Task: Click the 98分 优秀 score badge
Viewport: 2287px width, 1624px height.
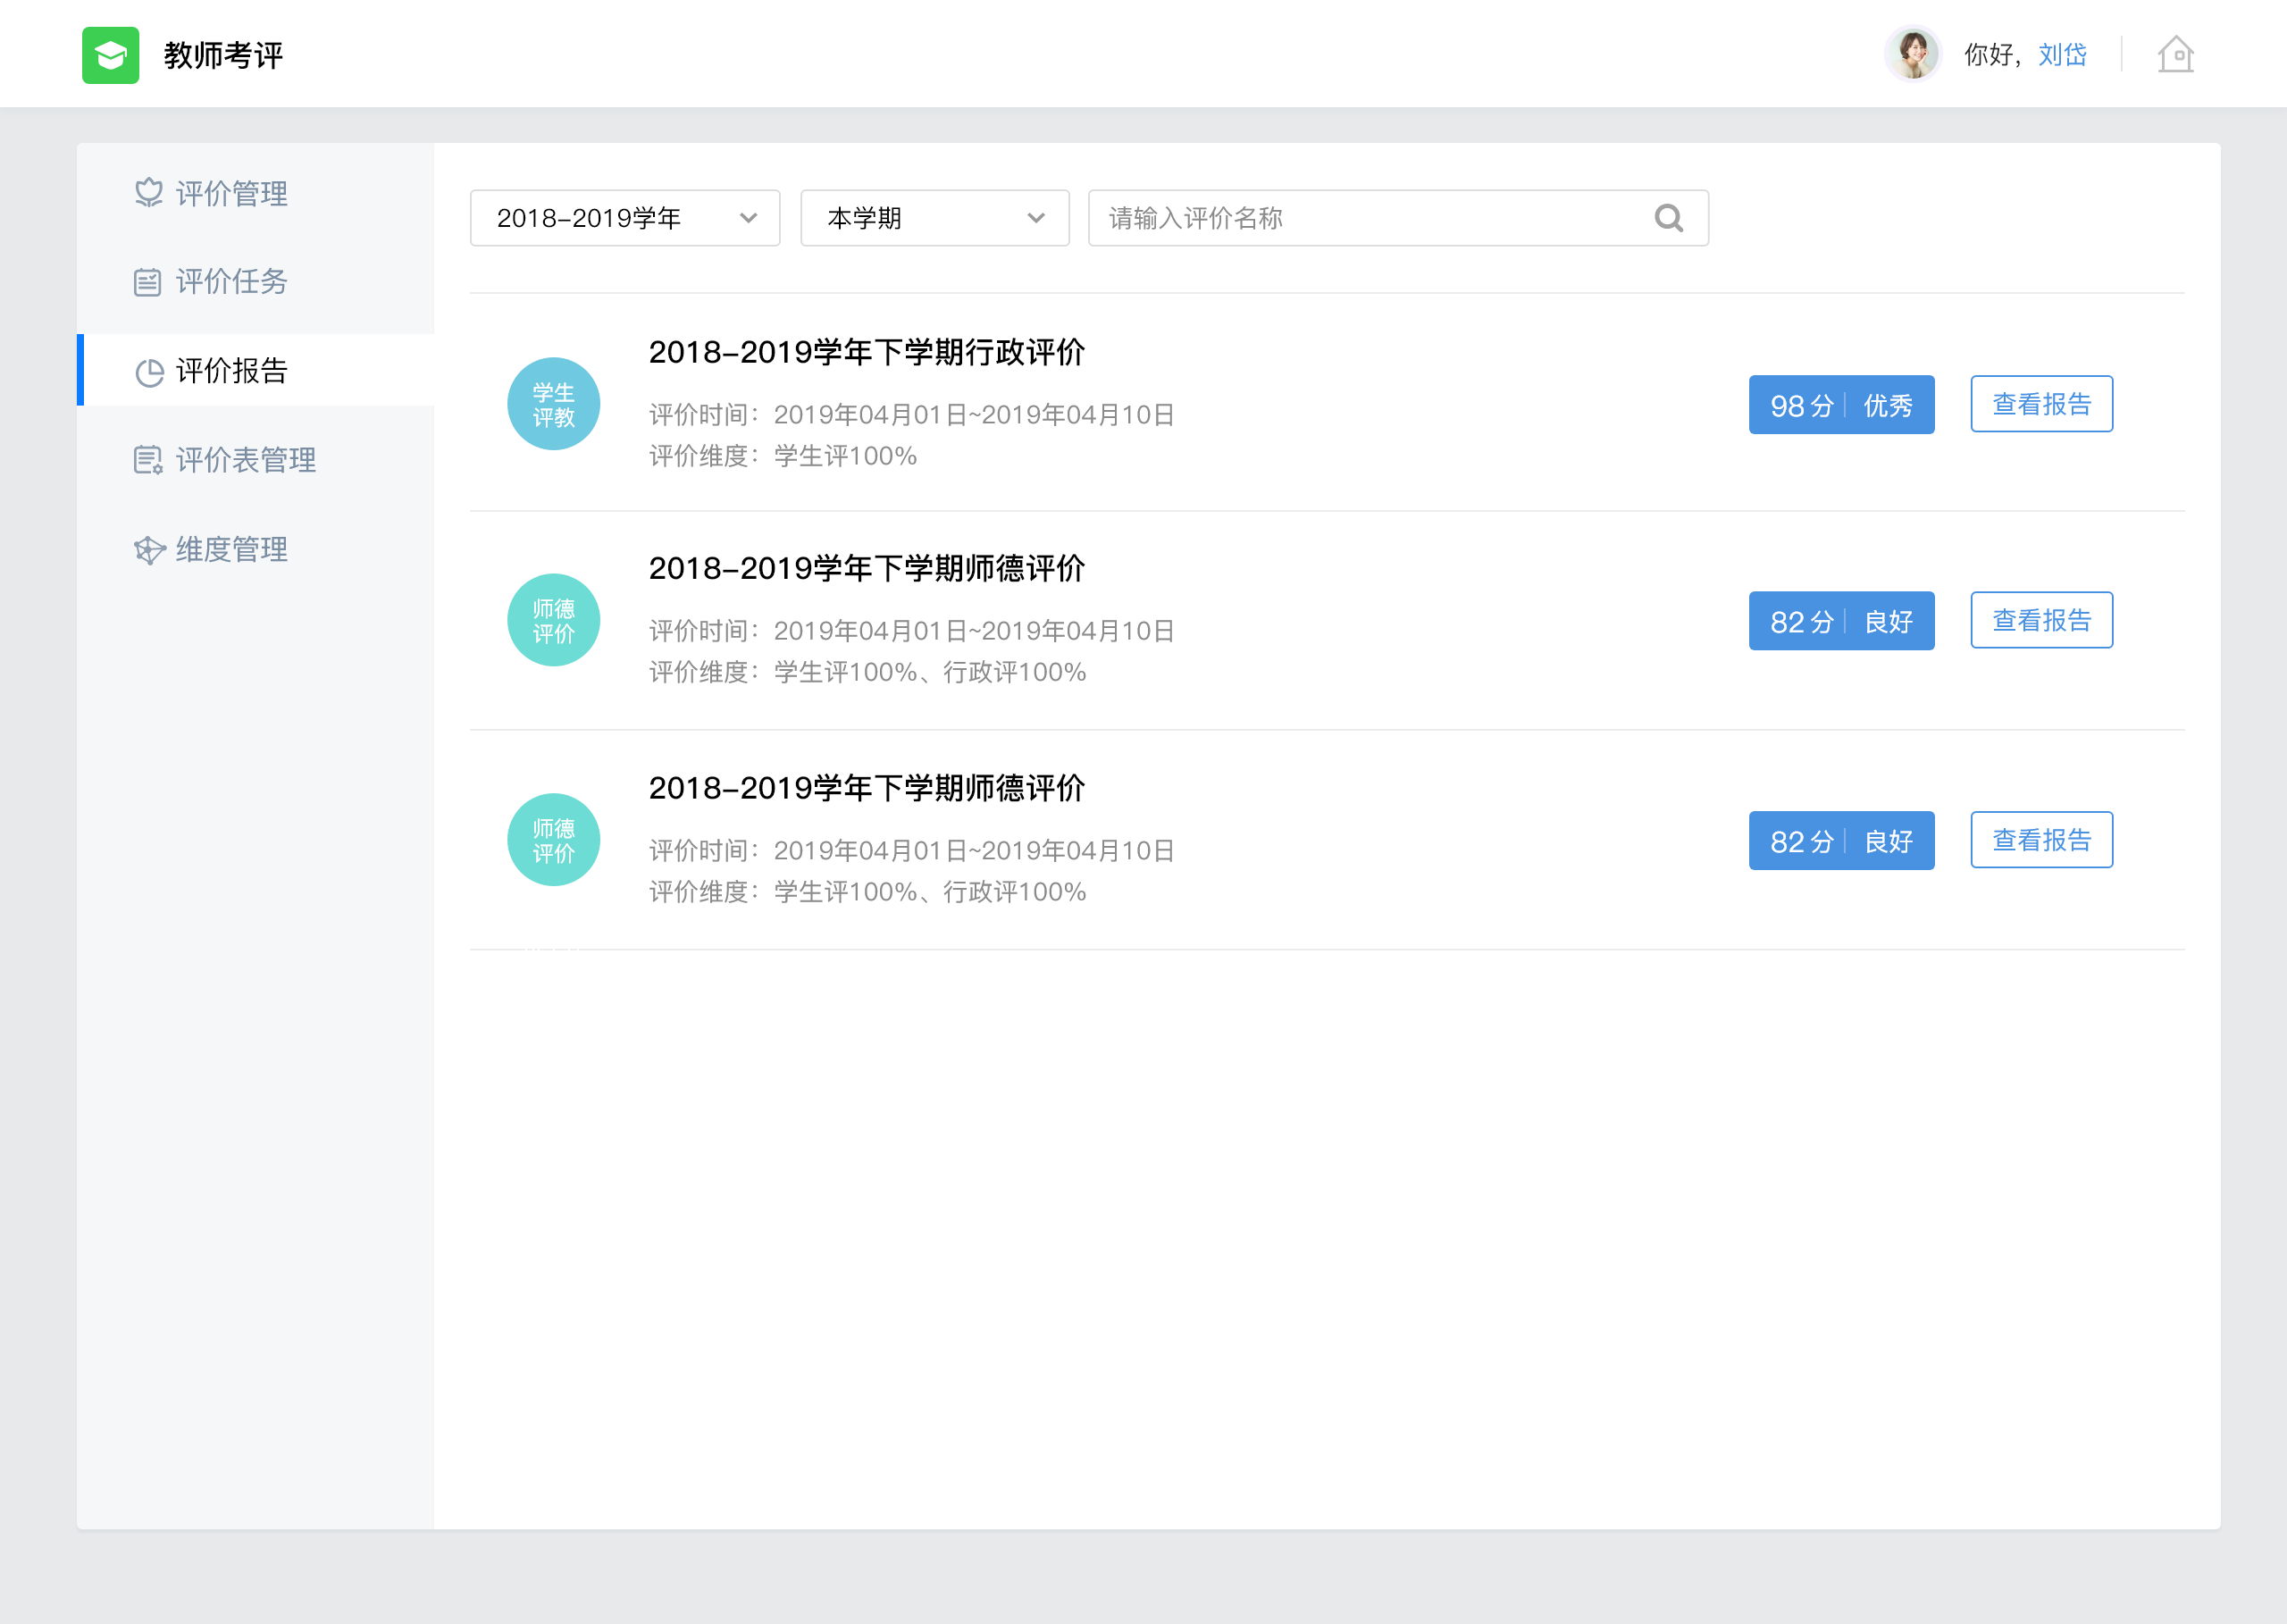Action: point(1840,405)
